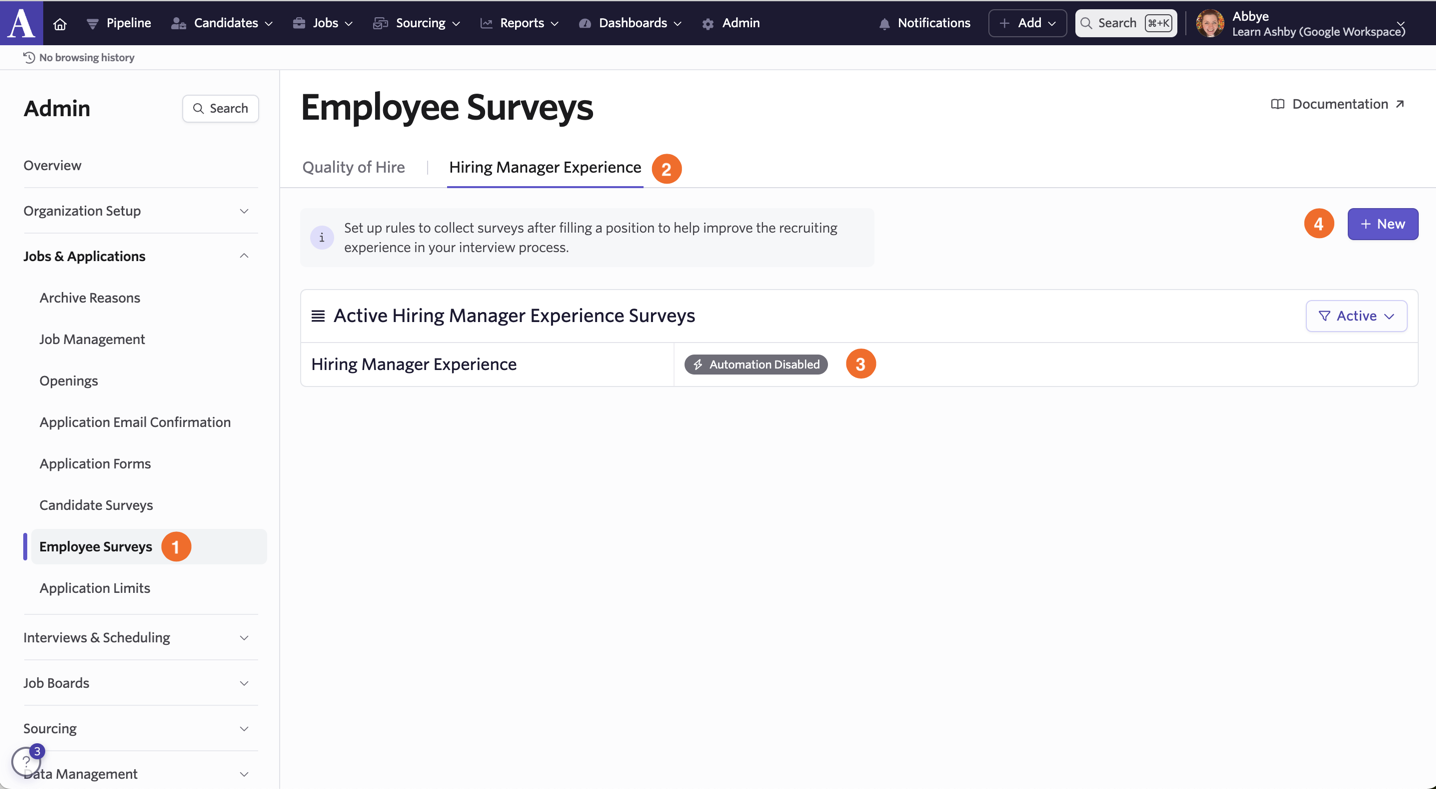Click Abbye's profile avatar

(x=1210, y=23)
